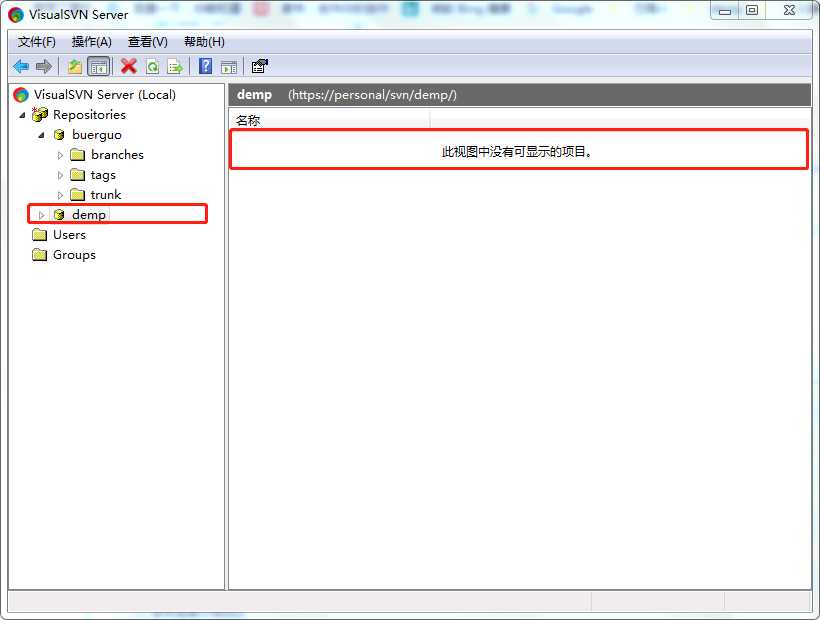This screenshot has height=620, width=820.
Task: Refresh the view with the refresh icon
Action: (x=152, y=66)
